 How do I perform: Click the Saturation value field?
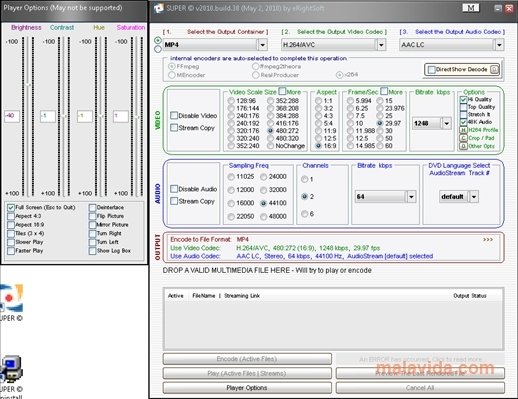(x=121, y=116)
